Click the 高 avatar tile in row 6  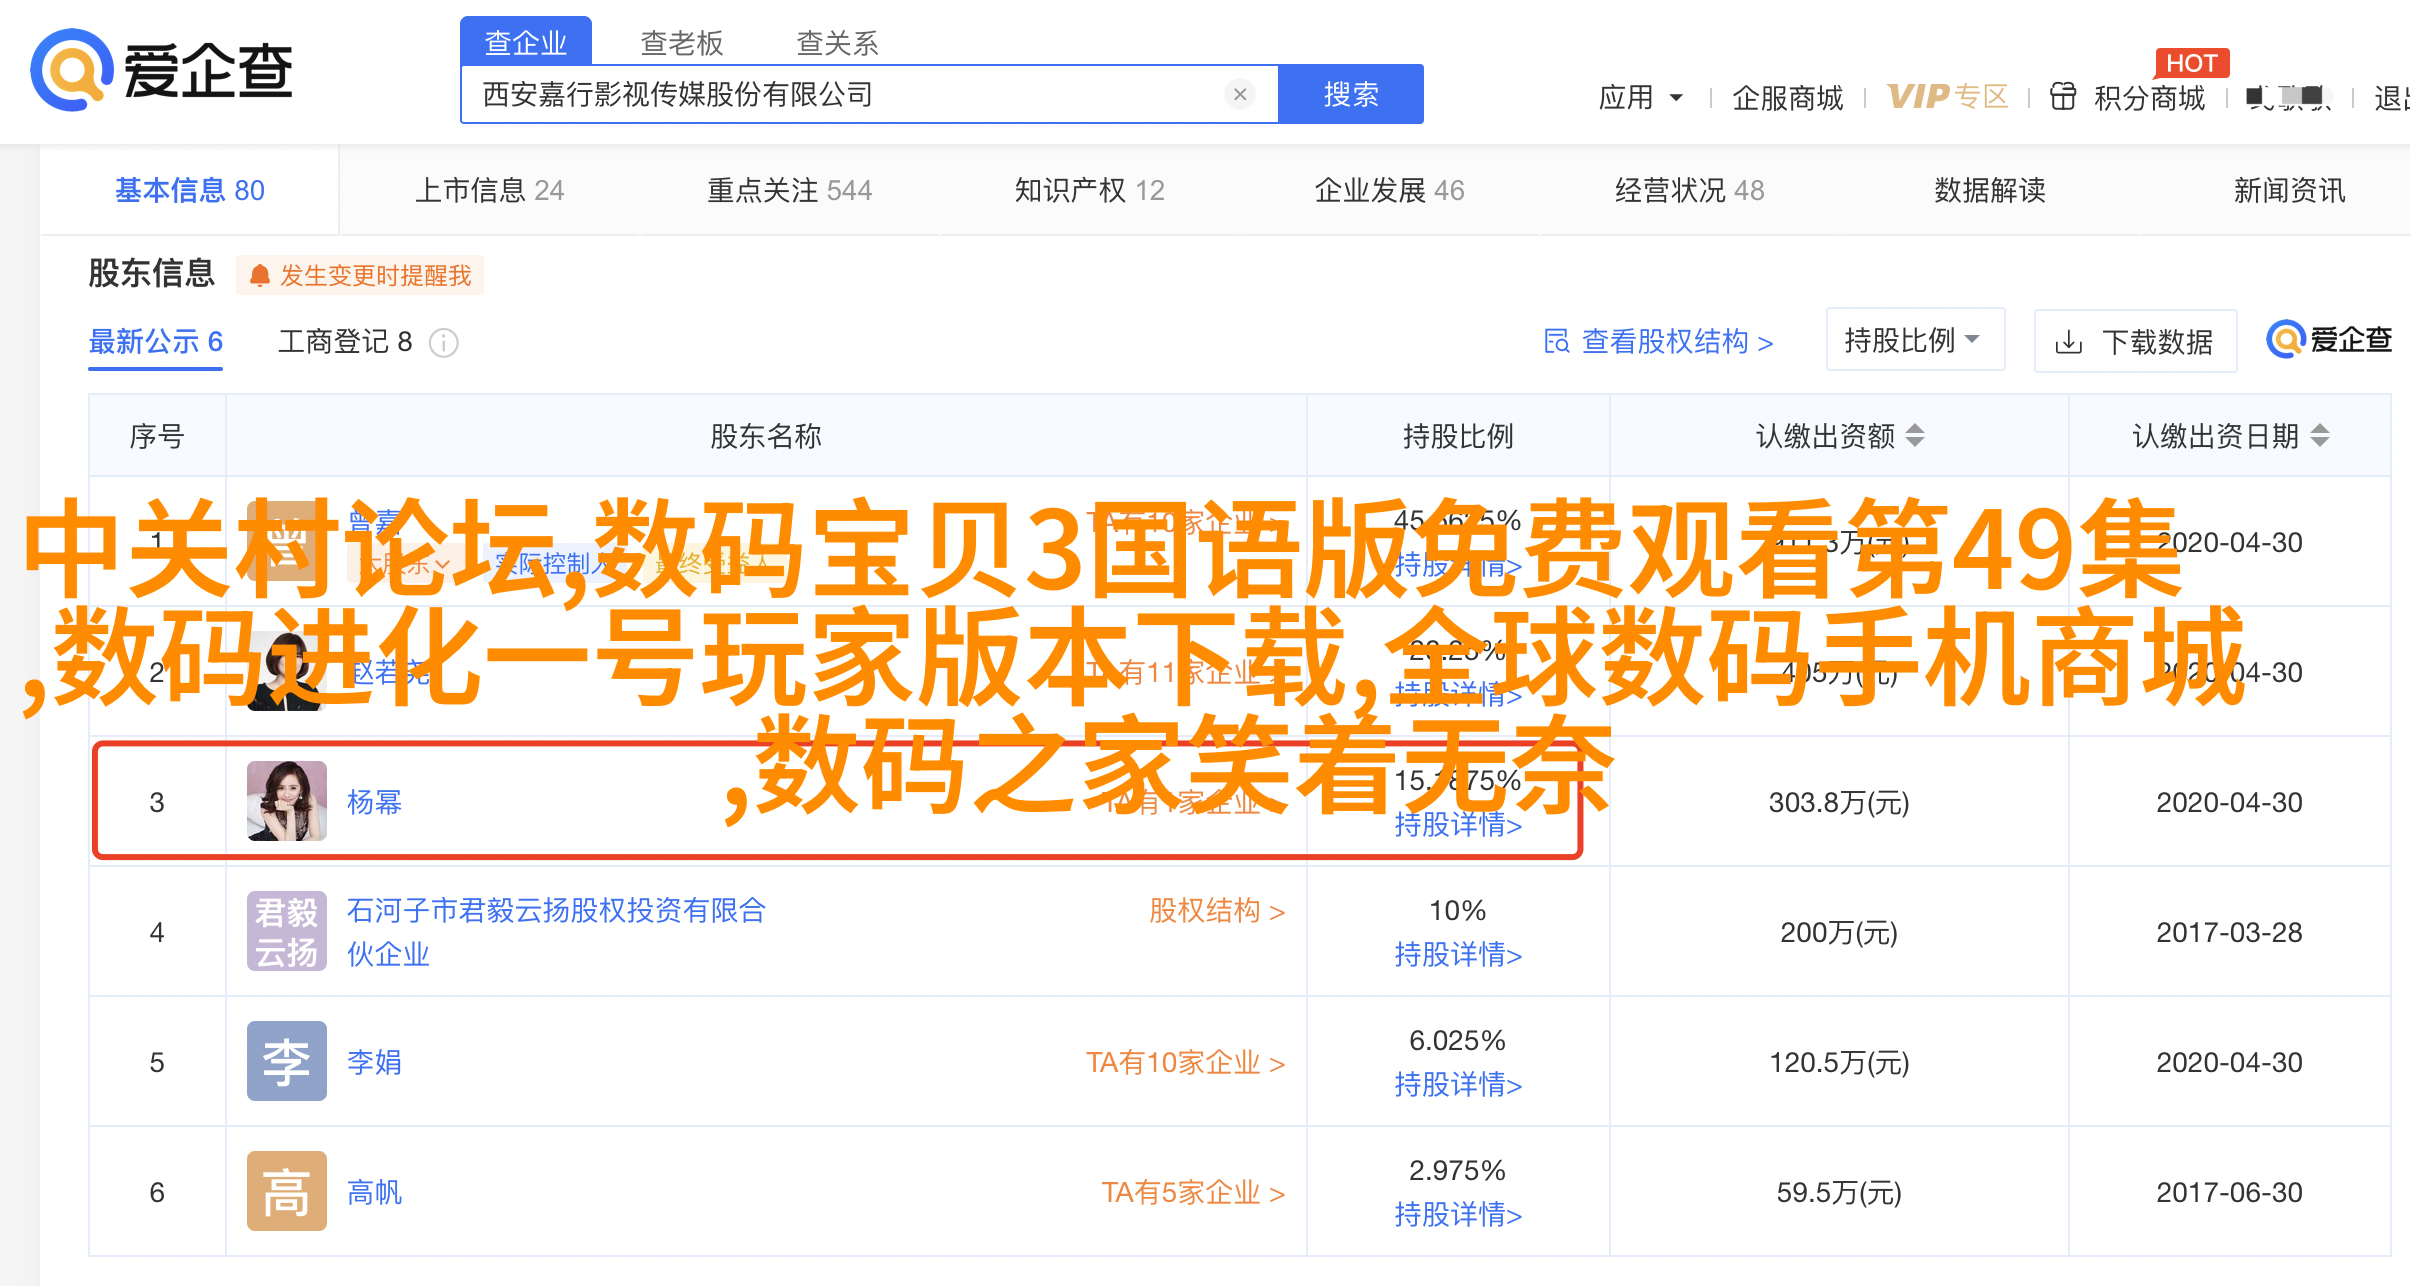(287, 1191)
